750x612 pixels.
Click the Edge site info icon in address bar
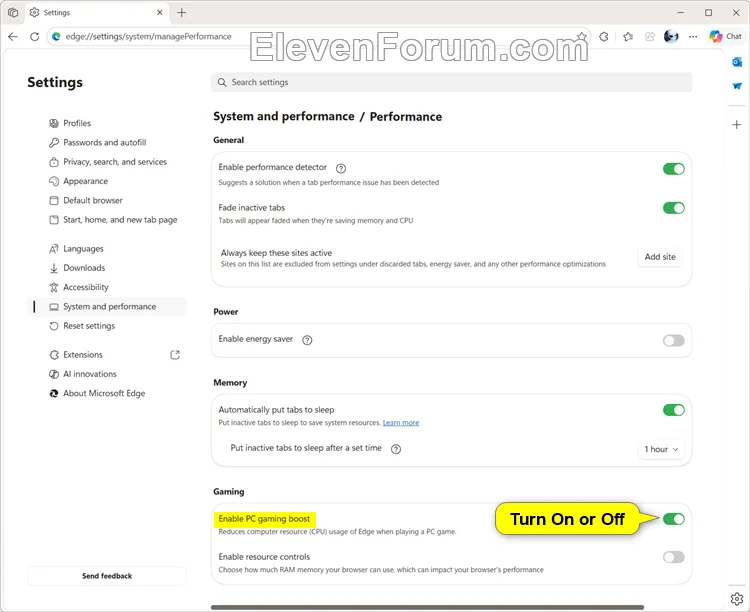click(x=56, y=36)
